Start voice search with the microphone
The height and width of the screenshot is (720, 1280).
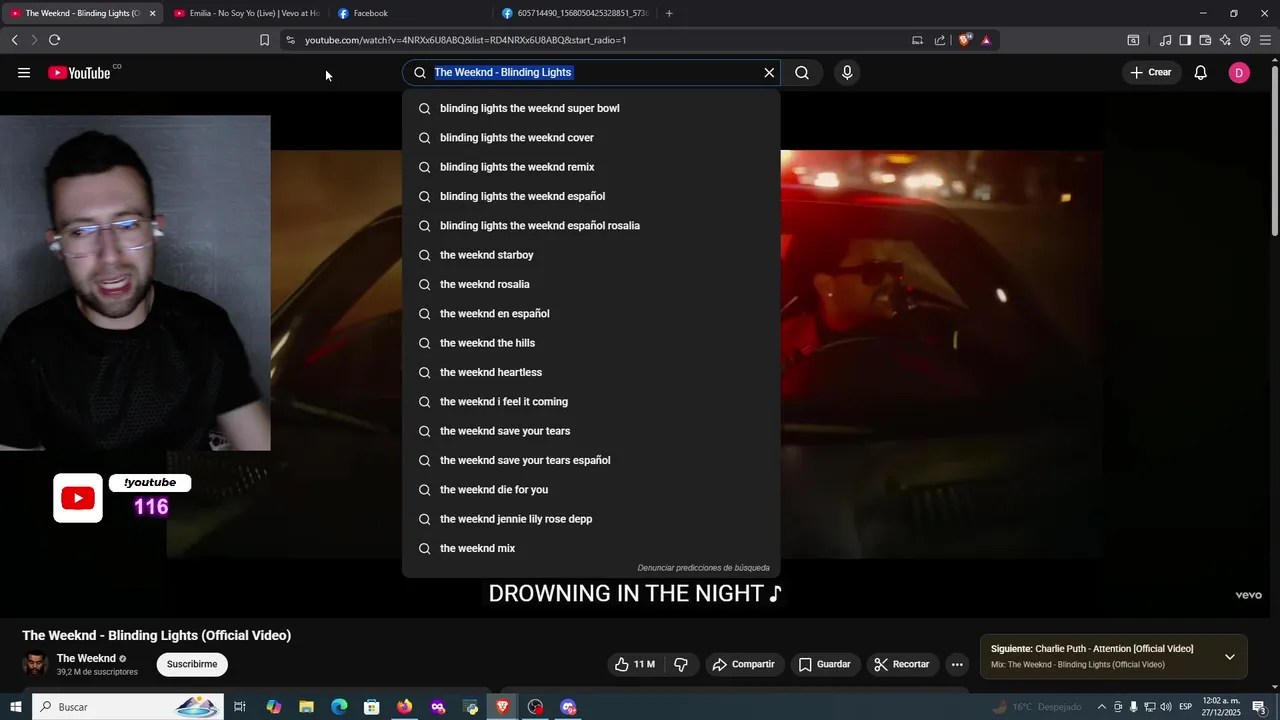point(847,72)
